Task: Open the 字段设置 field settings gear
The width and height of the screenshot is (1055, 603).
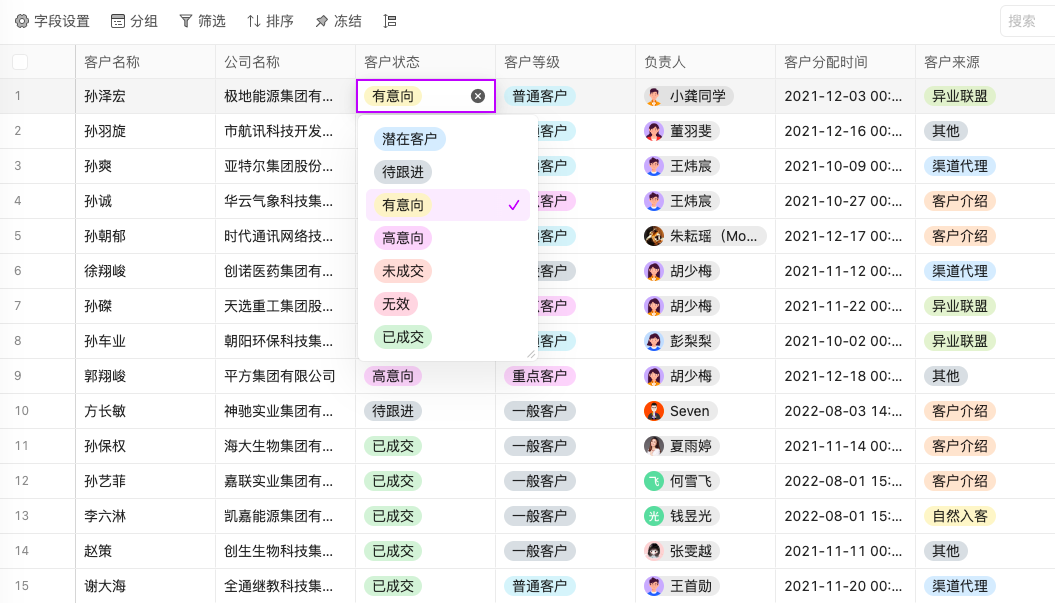Action: pos(22,21)
